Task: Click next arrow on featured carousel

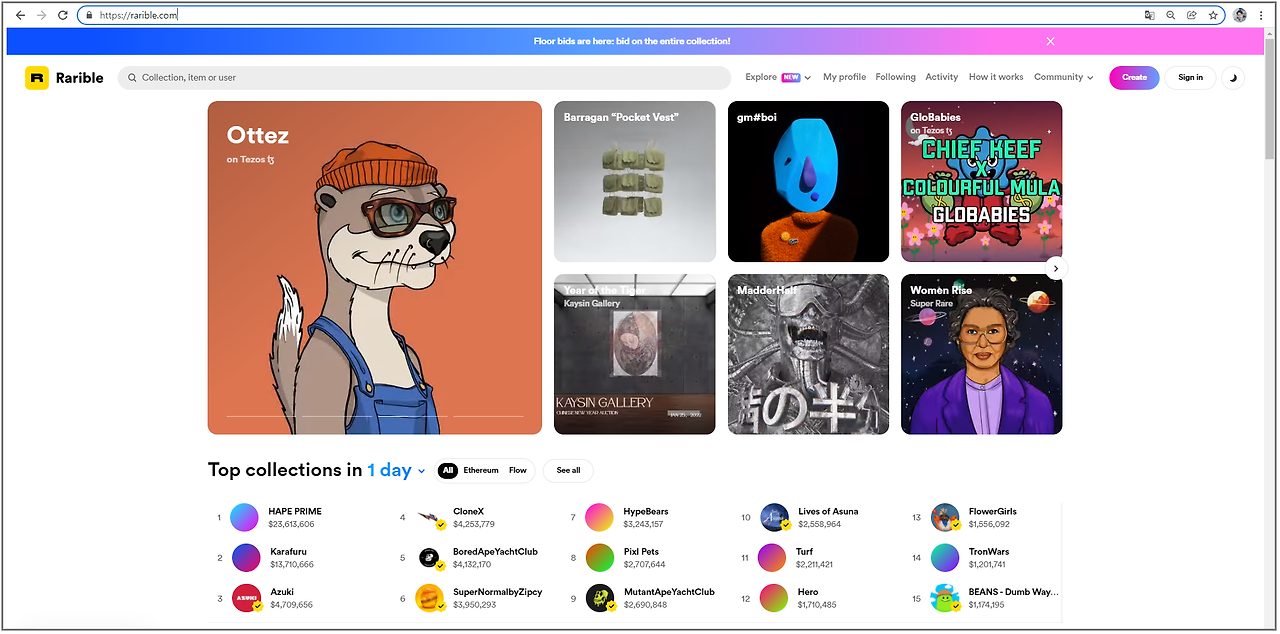Action: tap(1057, 268)
